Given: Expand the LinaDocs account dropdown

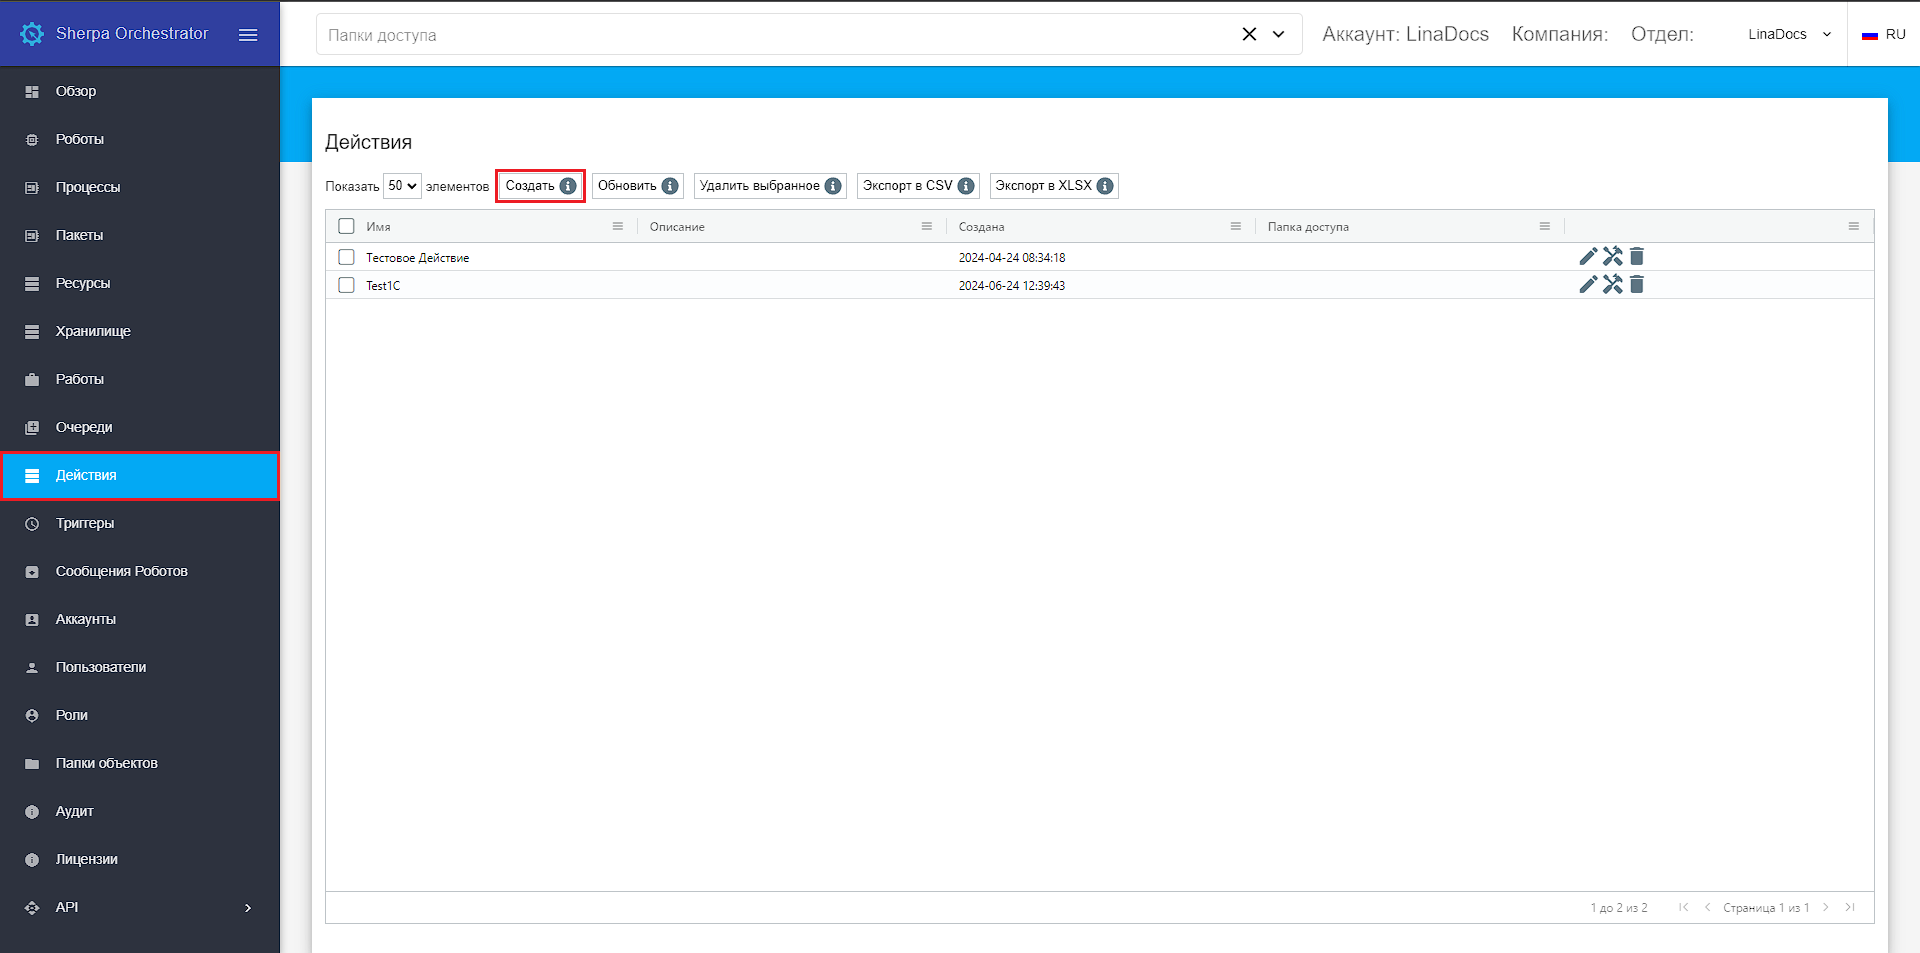Looking at the screenshot, I should point(1789,34).
